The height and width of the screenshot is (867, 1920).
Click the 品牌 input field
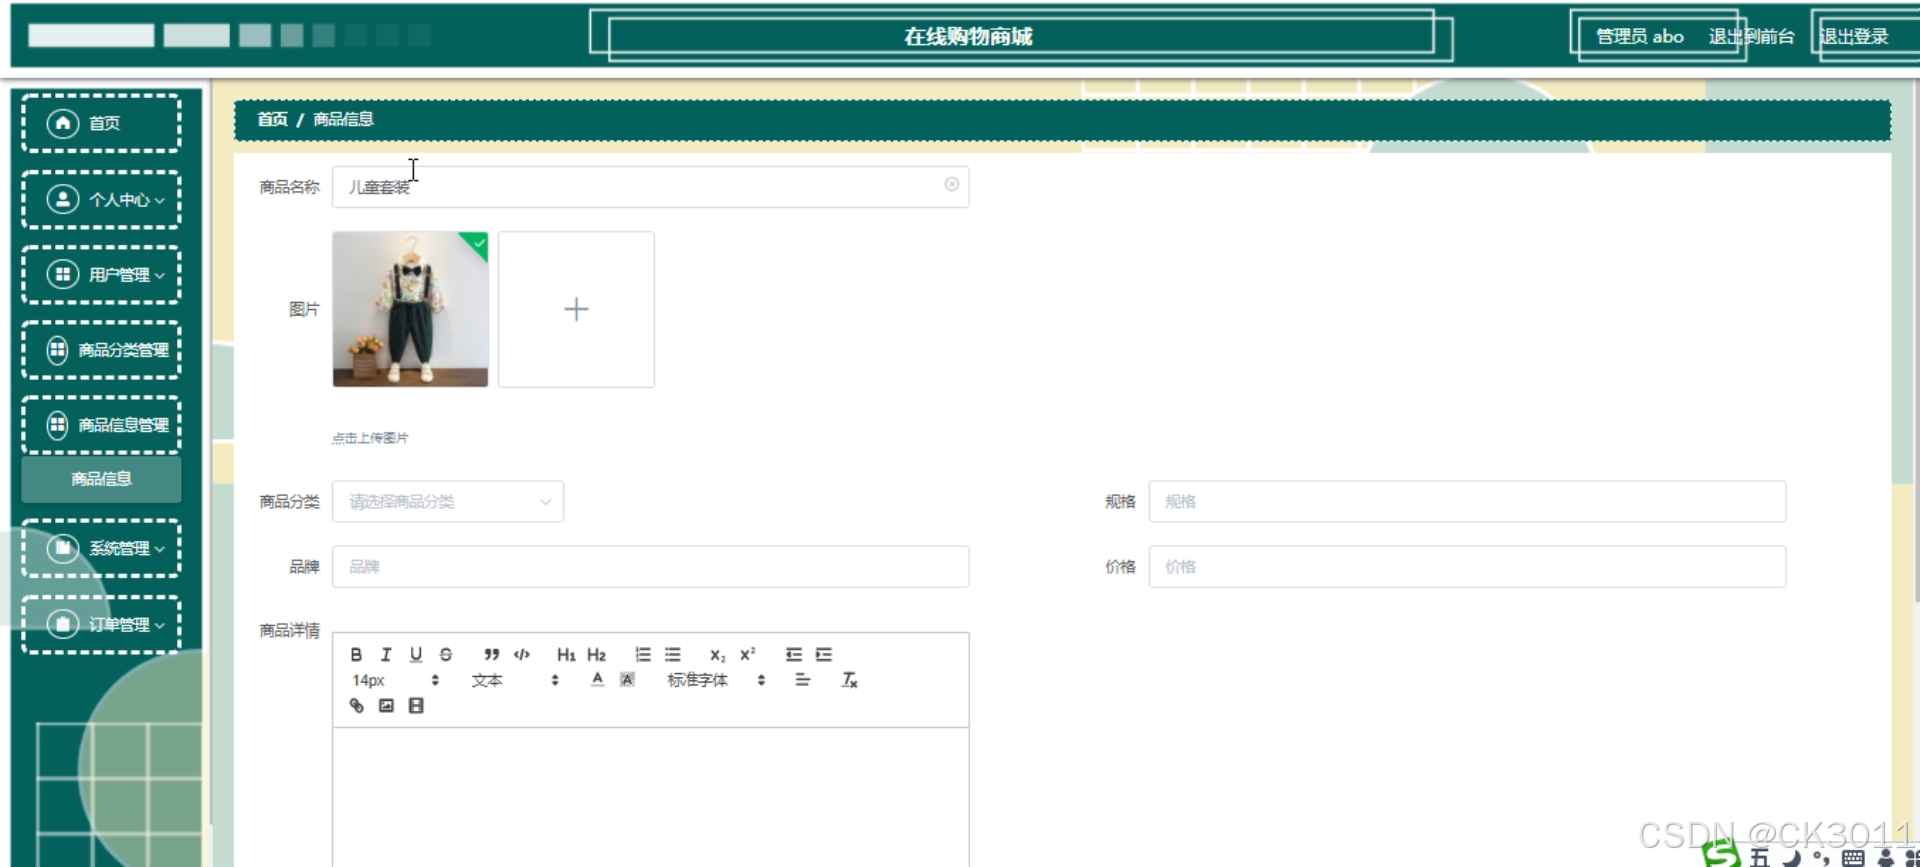[x=650, y=566]
